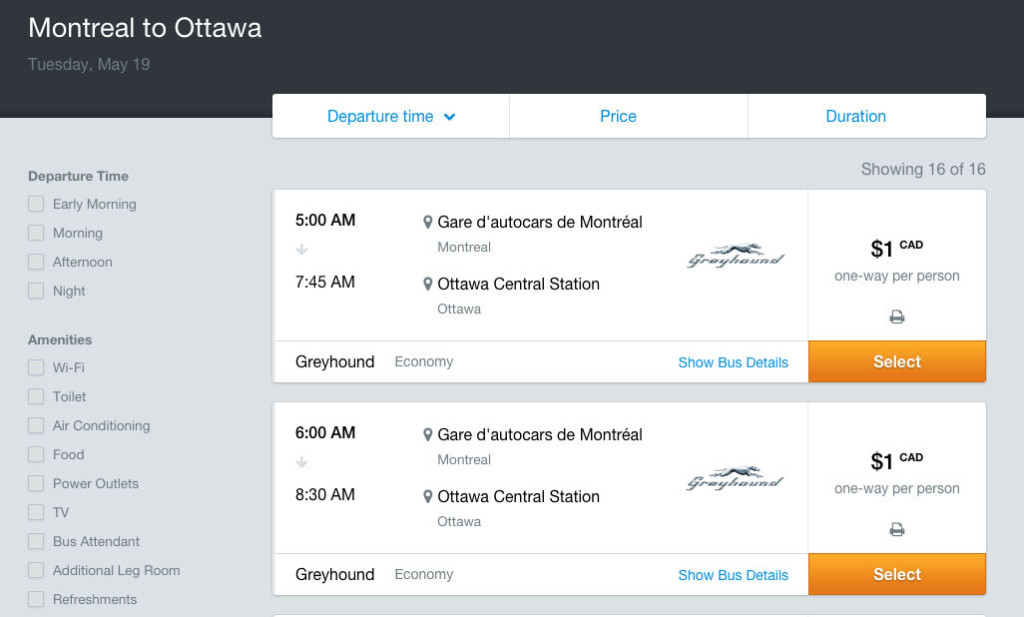This screenshot has width=1024, height=617.
Task: Toggle the Night departure time checkbox
Action: tap(36, 291)
